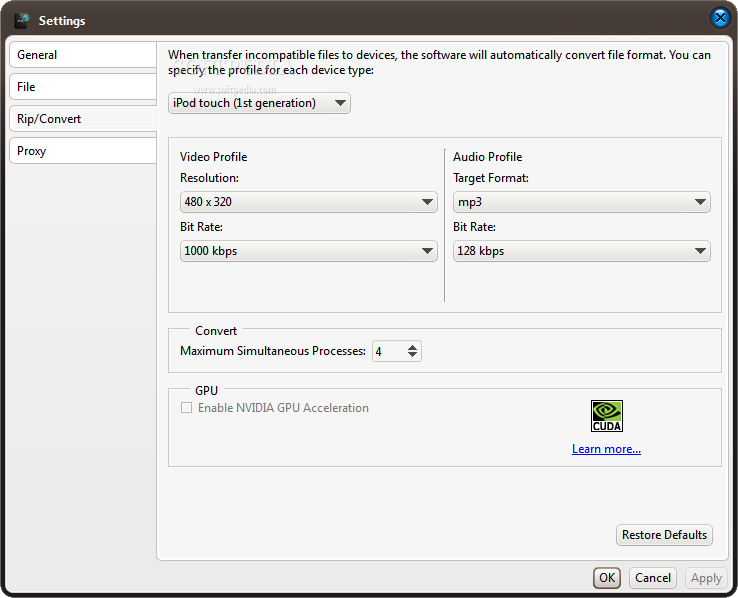Expand the mp3 Target Format dropdown
This screenshot has width=738, height=598.
point(582,202)
